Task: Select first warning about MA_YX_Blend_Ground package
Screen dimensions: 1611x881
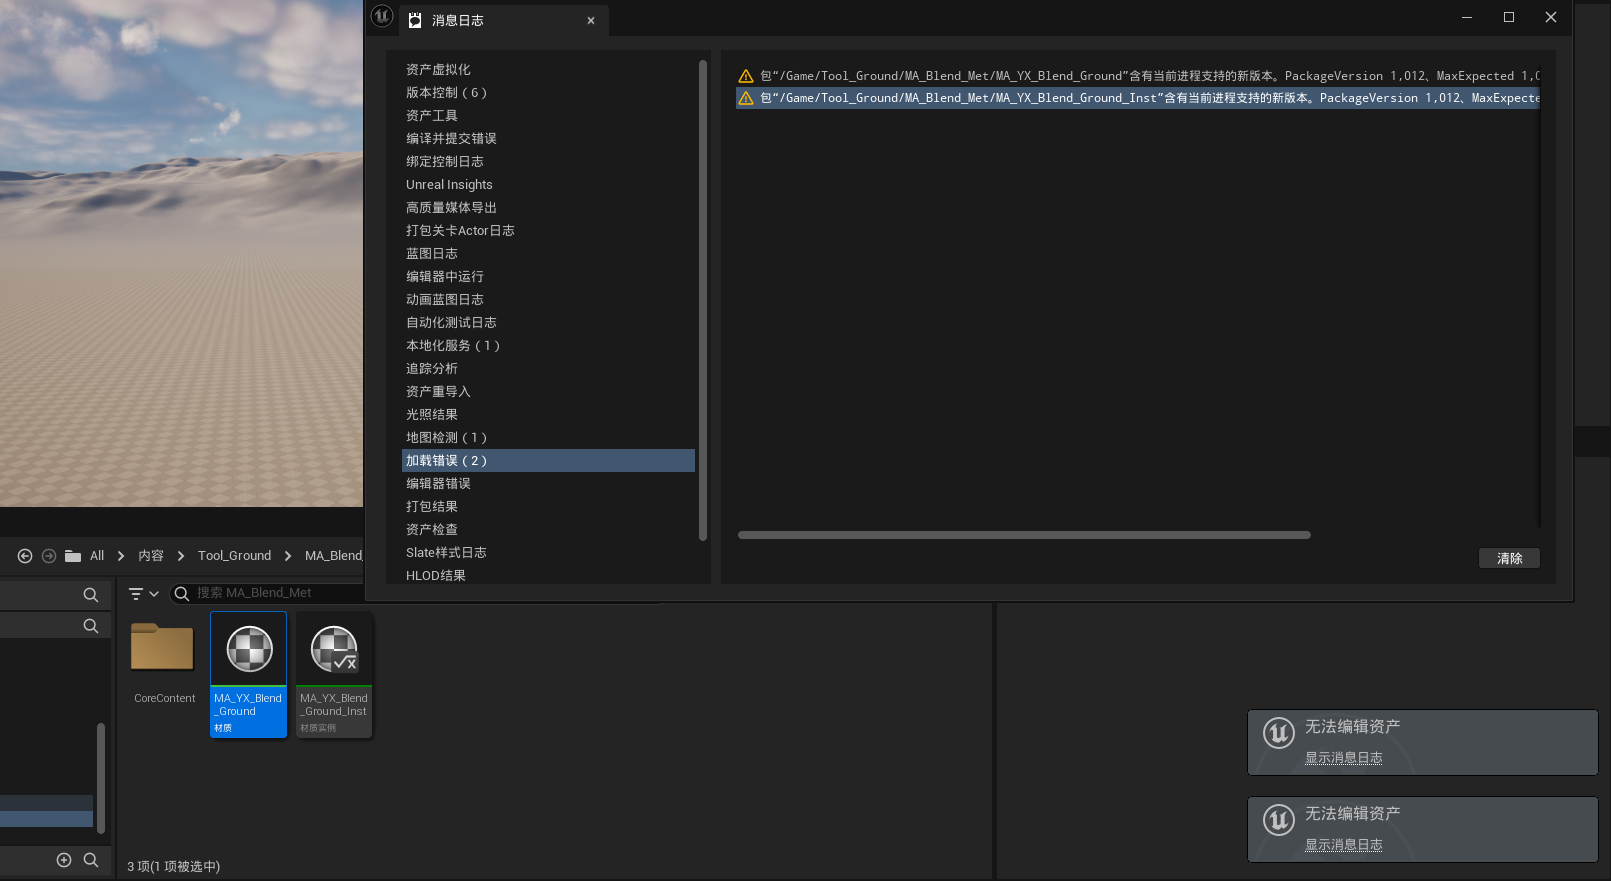Action: (1138, 76)
